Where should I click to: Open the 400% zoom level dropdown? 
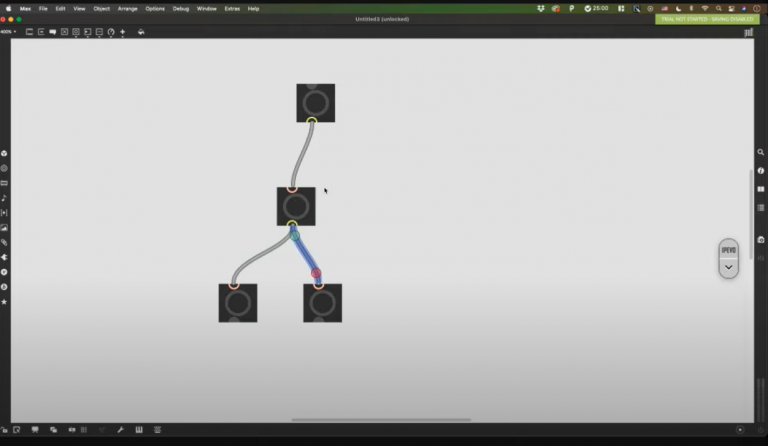(8, 32)
